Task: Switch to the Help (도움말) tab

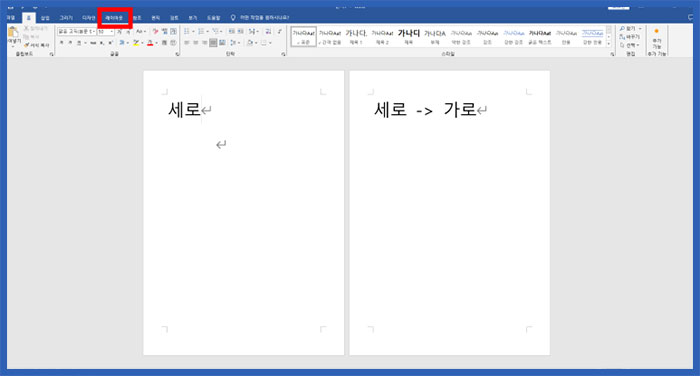Action: (213, 17)
